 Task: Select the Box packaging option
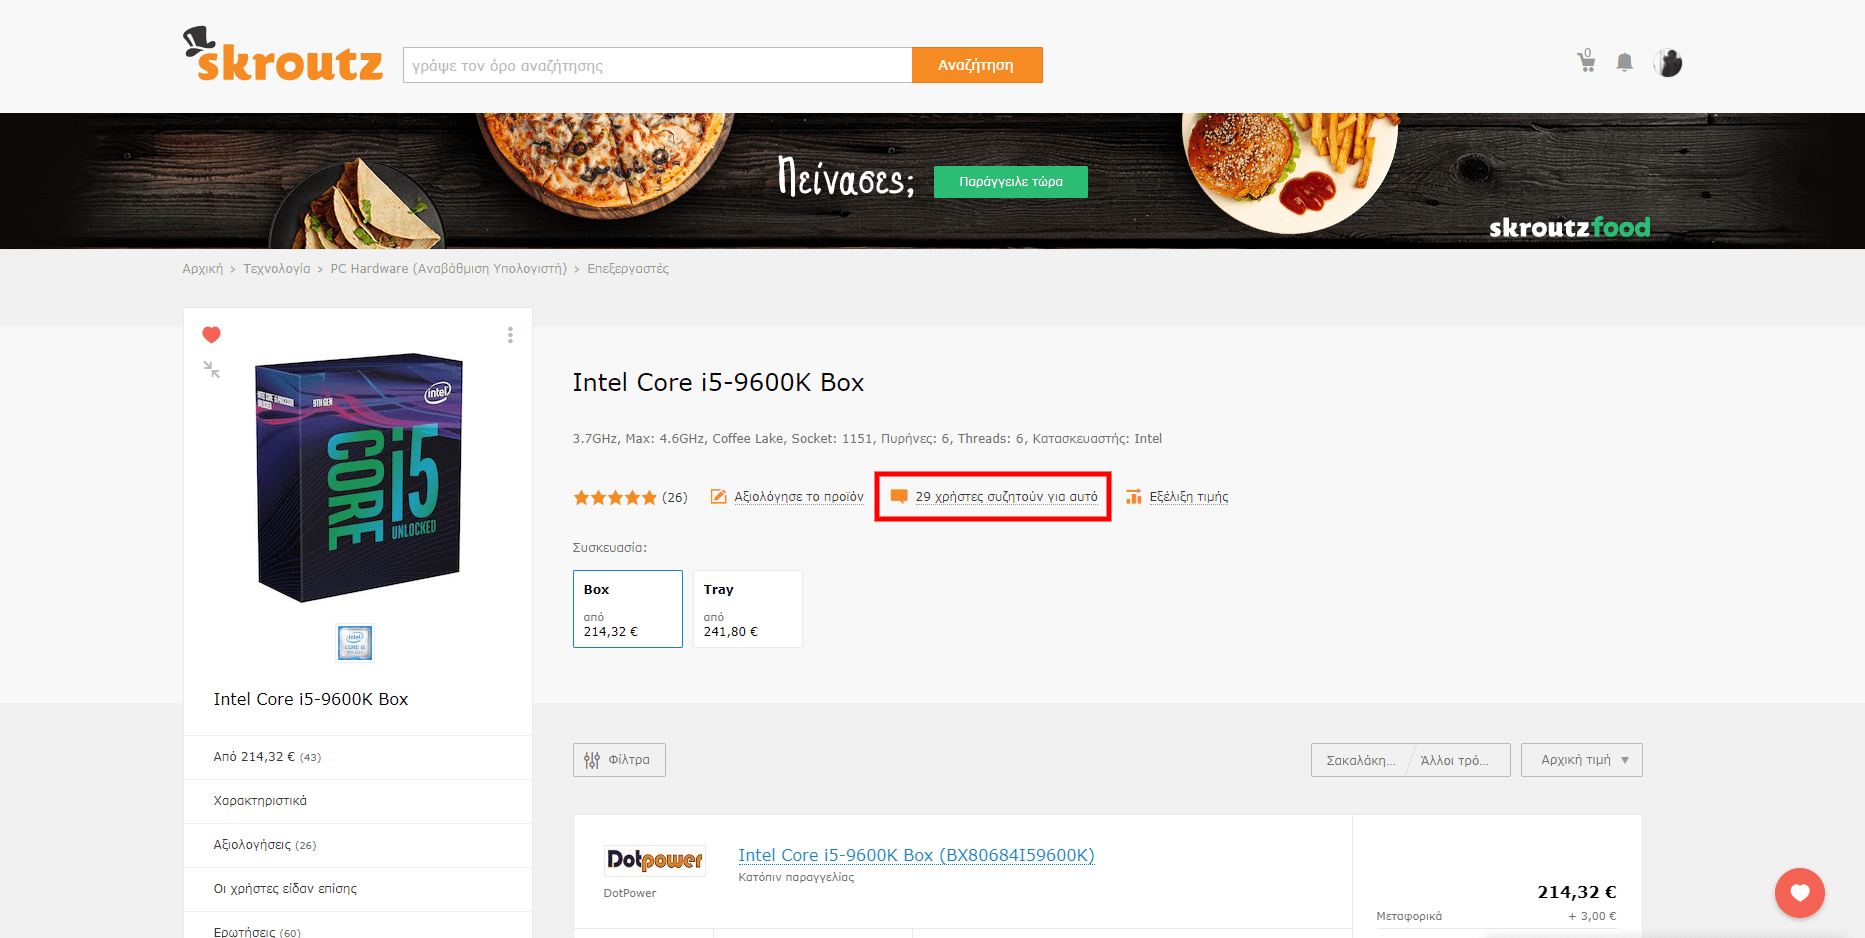click(627, 609)
